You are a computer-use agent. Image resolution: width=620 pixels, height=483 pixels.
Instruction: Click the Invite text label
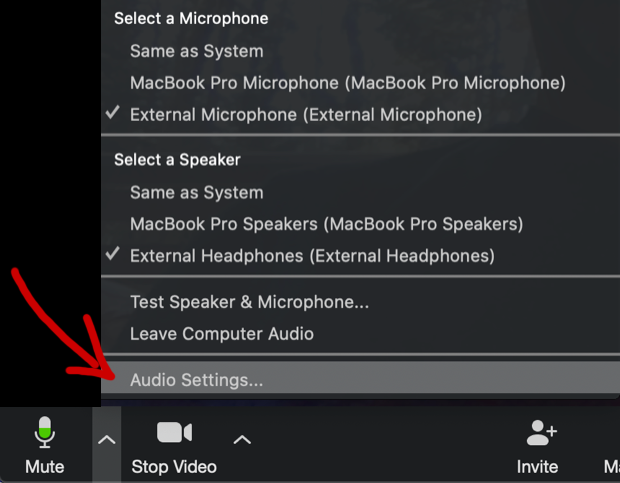pos(537,467)
